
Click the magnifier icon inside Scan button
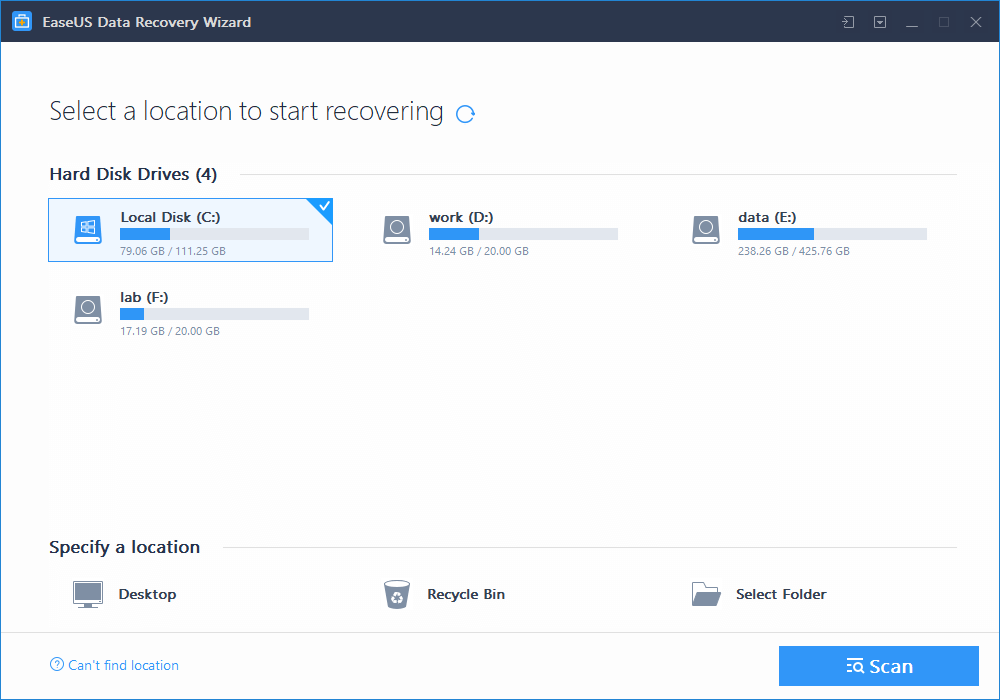point(855,665)
